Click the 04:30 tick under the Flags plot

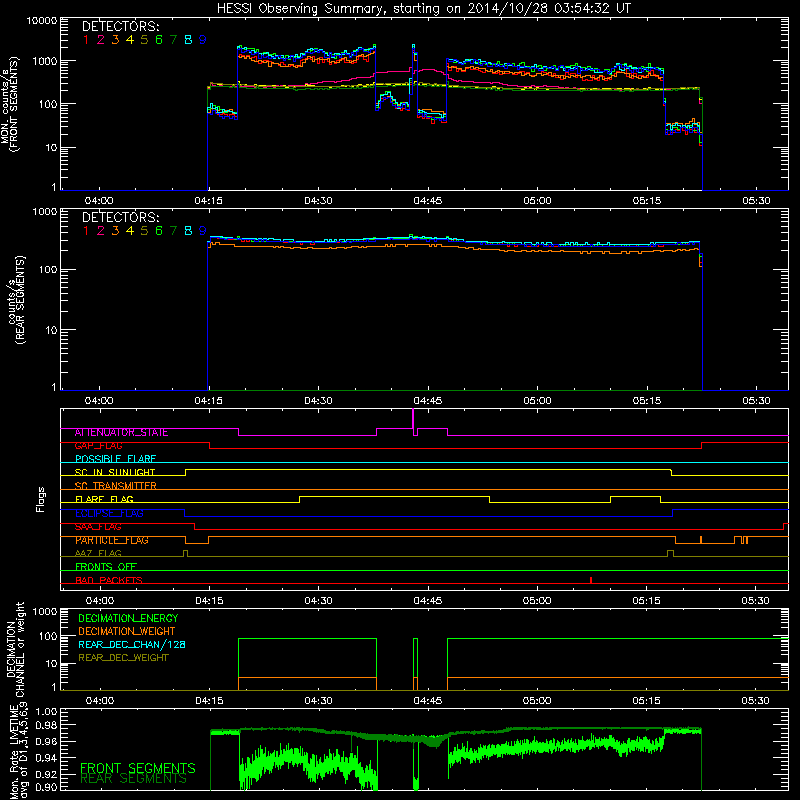point(318,601)
